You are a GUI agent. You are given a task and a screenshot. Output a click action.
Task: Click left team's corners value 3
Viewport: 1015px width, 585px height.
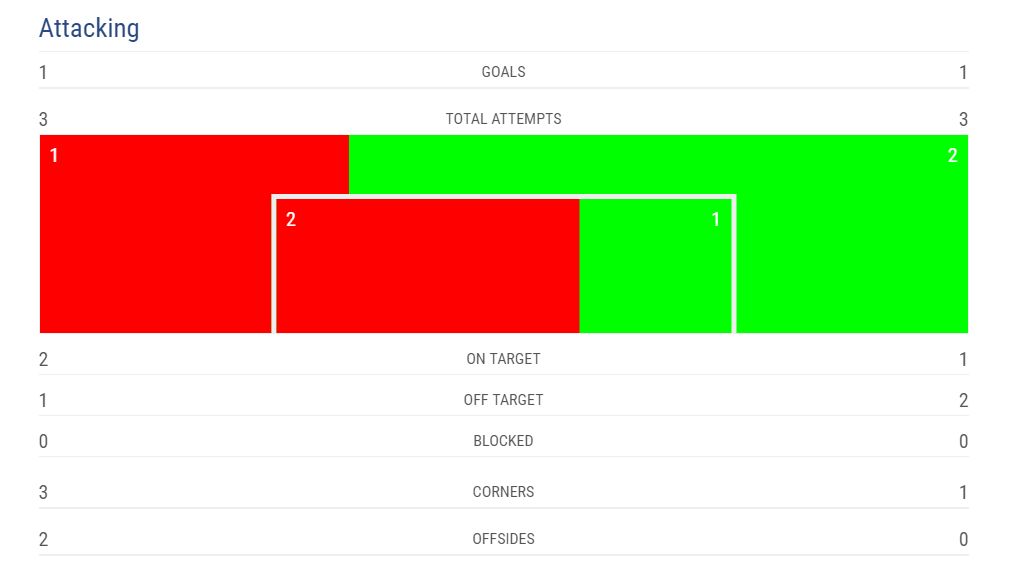point(43,492)
